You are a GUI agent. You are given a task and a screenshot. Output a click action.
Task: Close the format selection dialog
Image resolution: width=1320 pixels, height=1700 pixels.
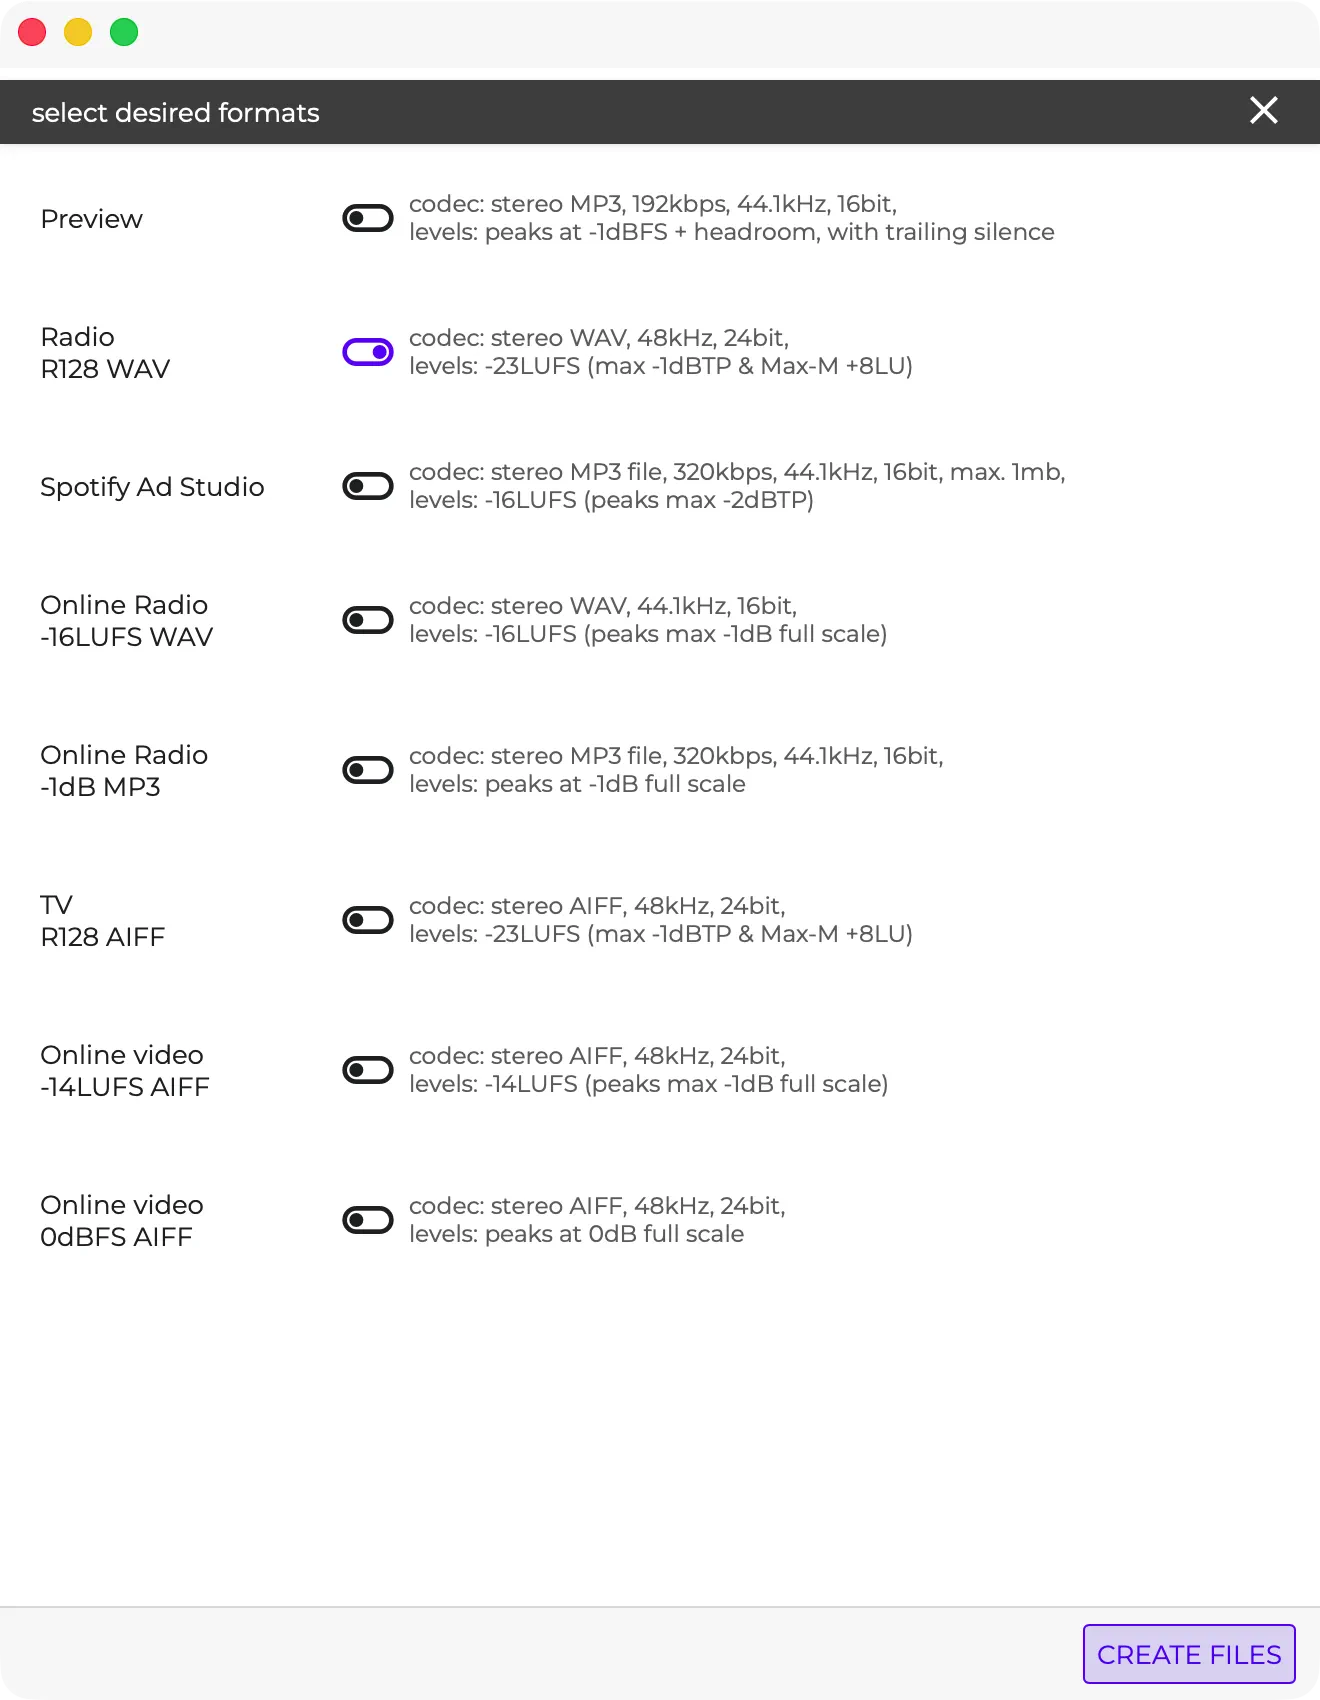coord(1264,111)
